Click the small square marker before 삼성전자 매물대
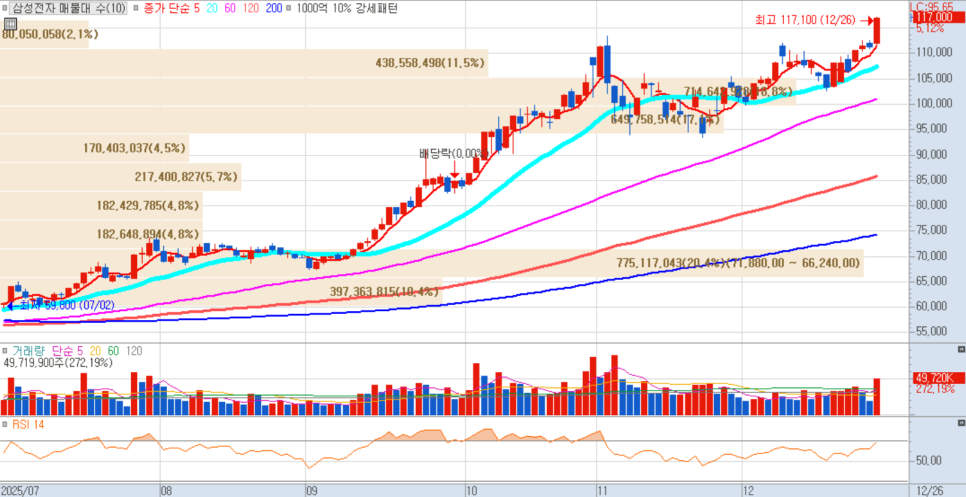 pyautogui.click(x=5, y=9)
